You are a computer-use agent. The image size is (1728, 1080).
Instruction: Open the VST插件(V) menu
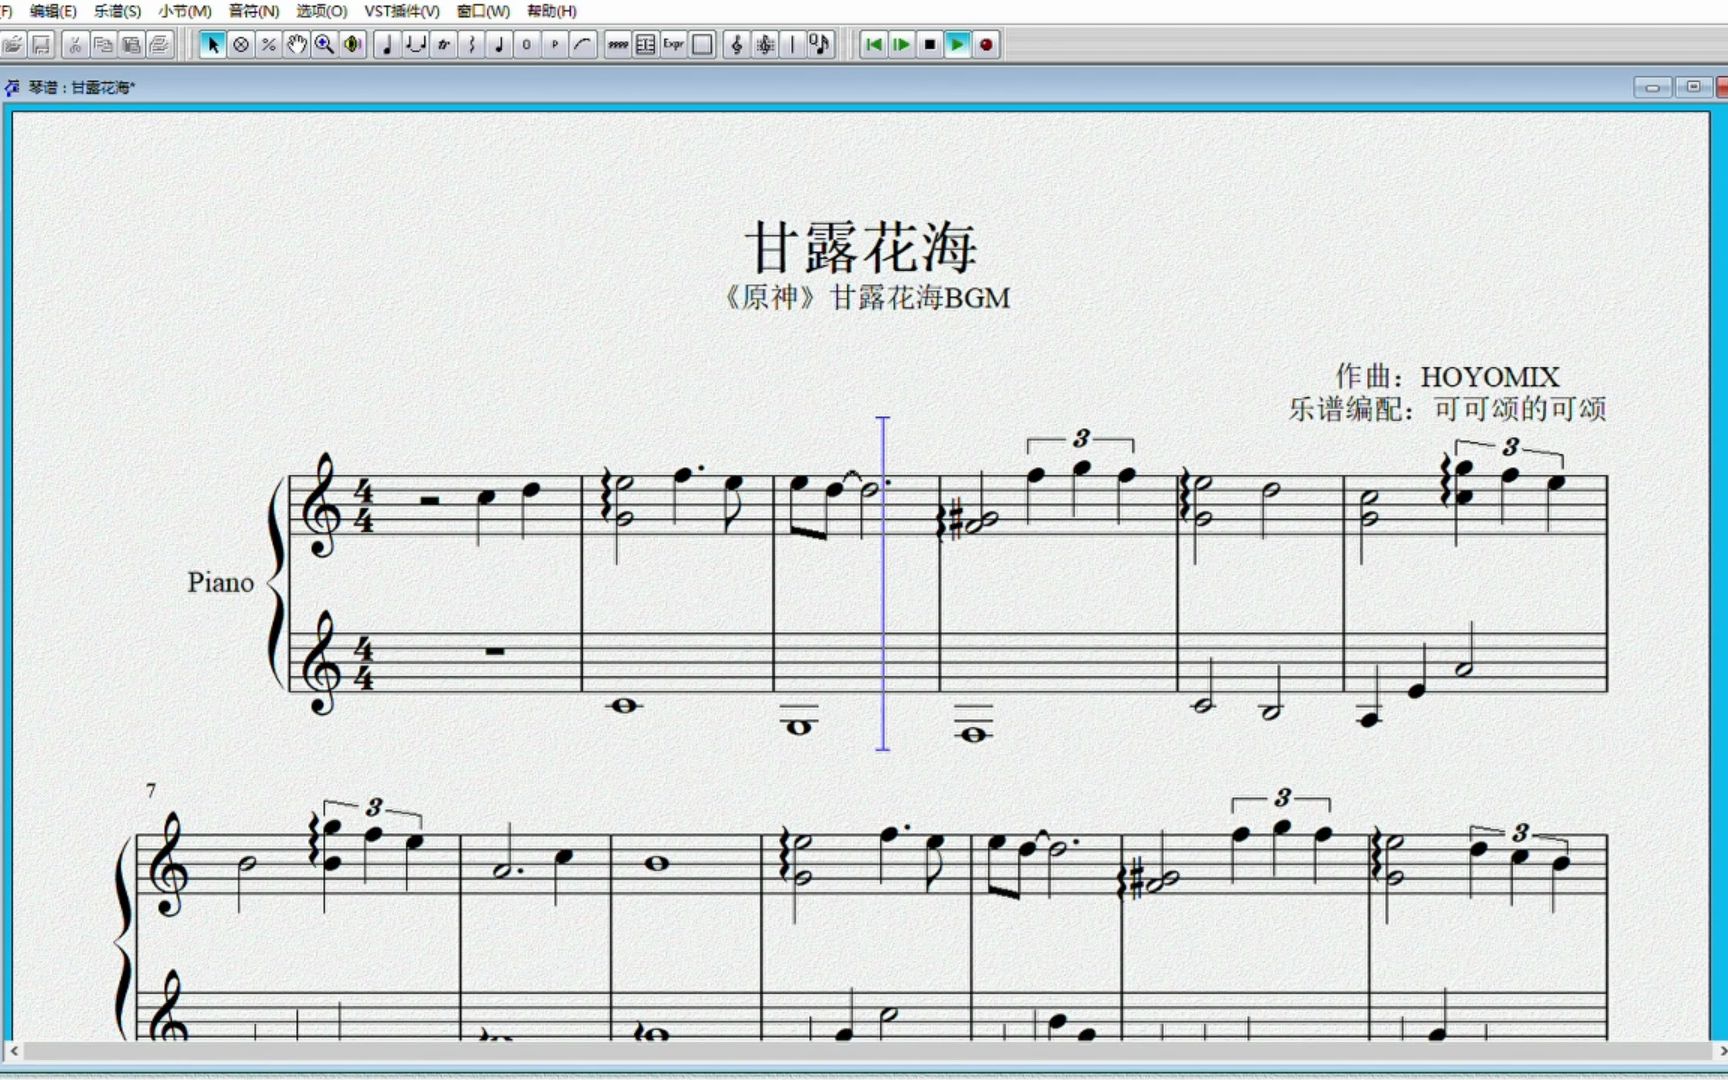(x=402, y=11)
